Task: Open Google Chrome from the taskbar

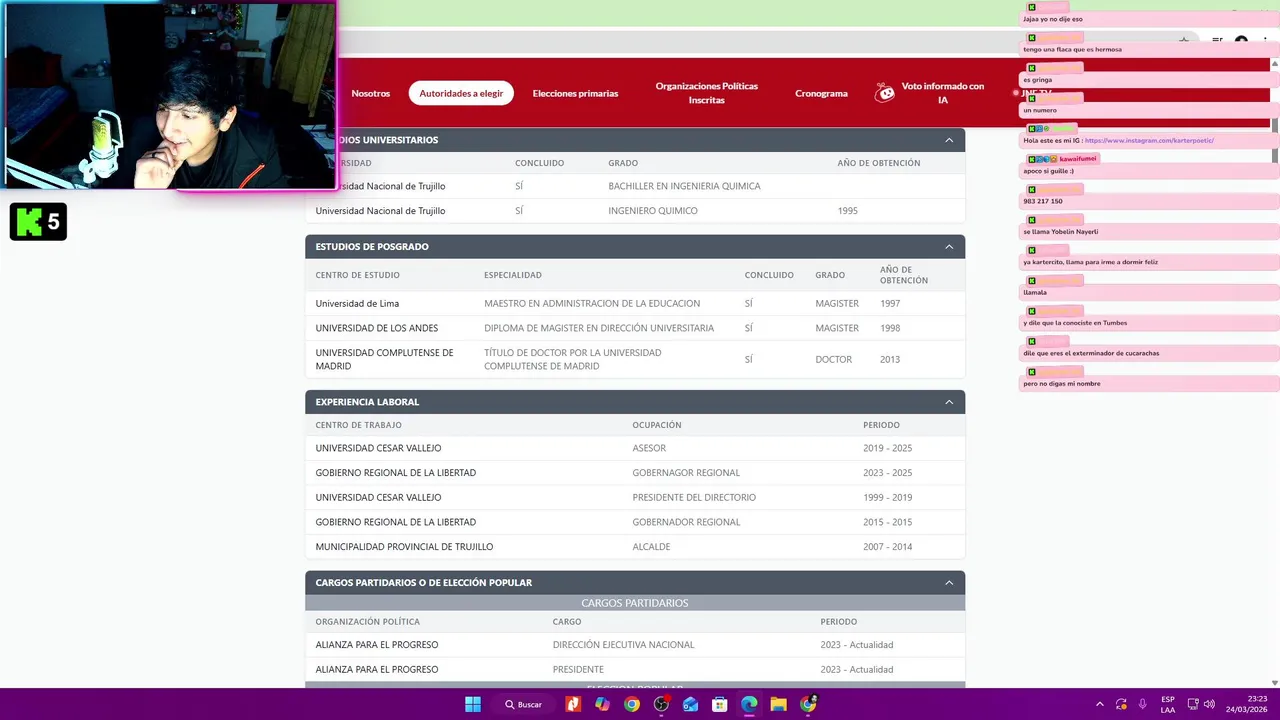Action: (632, 704)
